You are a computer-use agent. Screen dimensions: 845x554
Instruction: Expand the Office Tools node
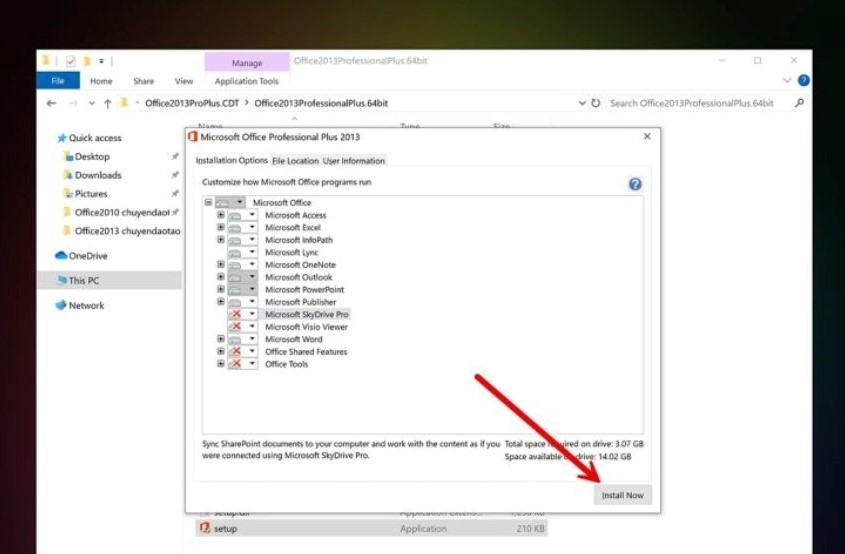(x=220, y=363)
